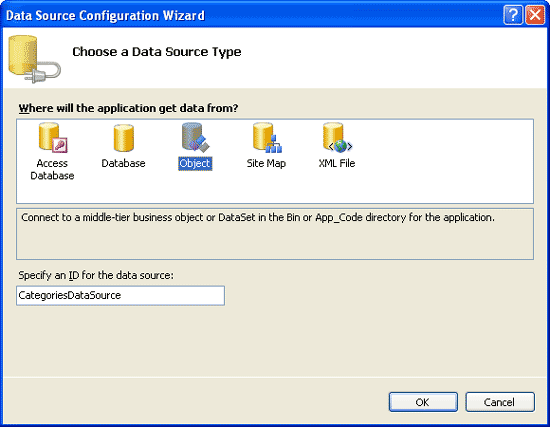Confirm the selection with OK
The width and height of the screenshot is (550, 427).
point(423,402)
